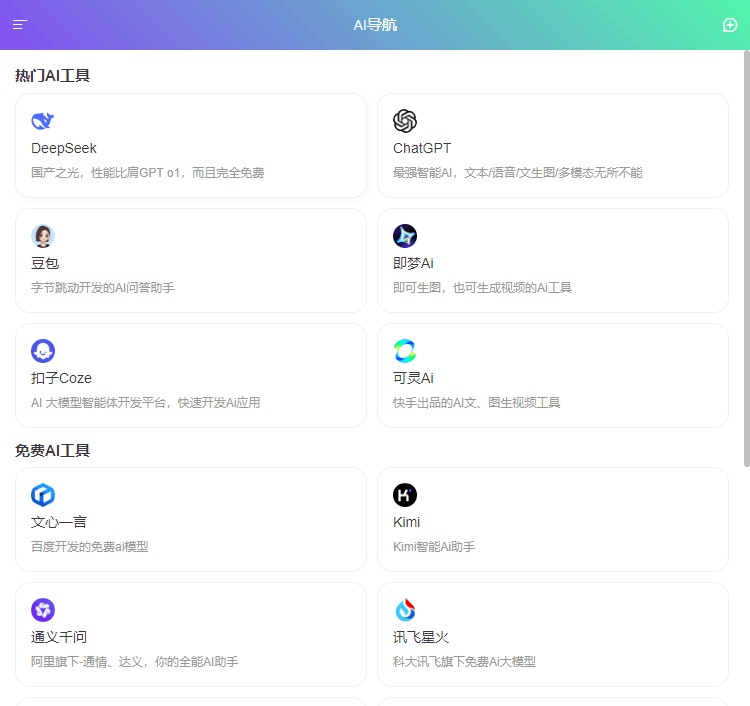The width and height of the screenshot is (750, 706).
Task: Click the 免费AI工具 section heading
Action: [53, 451]
